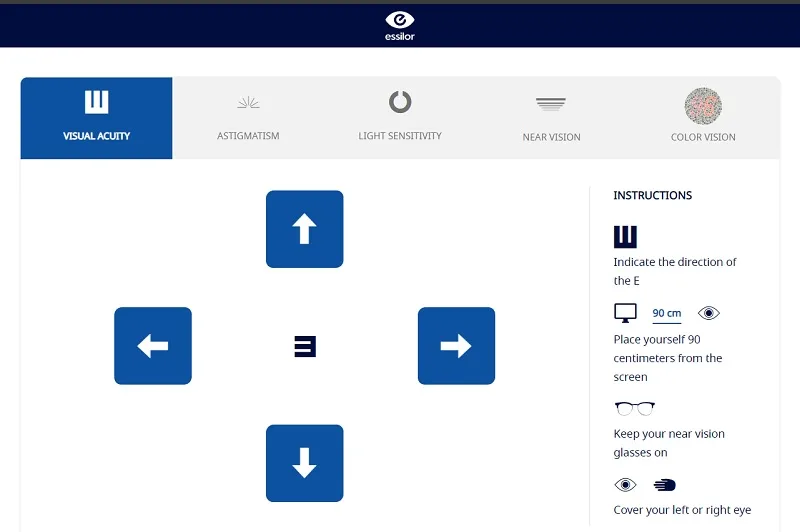This screenshot has height=532, width=800.
Task: Click the glasses icon in instructions
Action: (635, 409)
